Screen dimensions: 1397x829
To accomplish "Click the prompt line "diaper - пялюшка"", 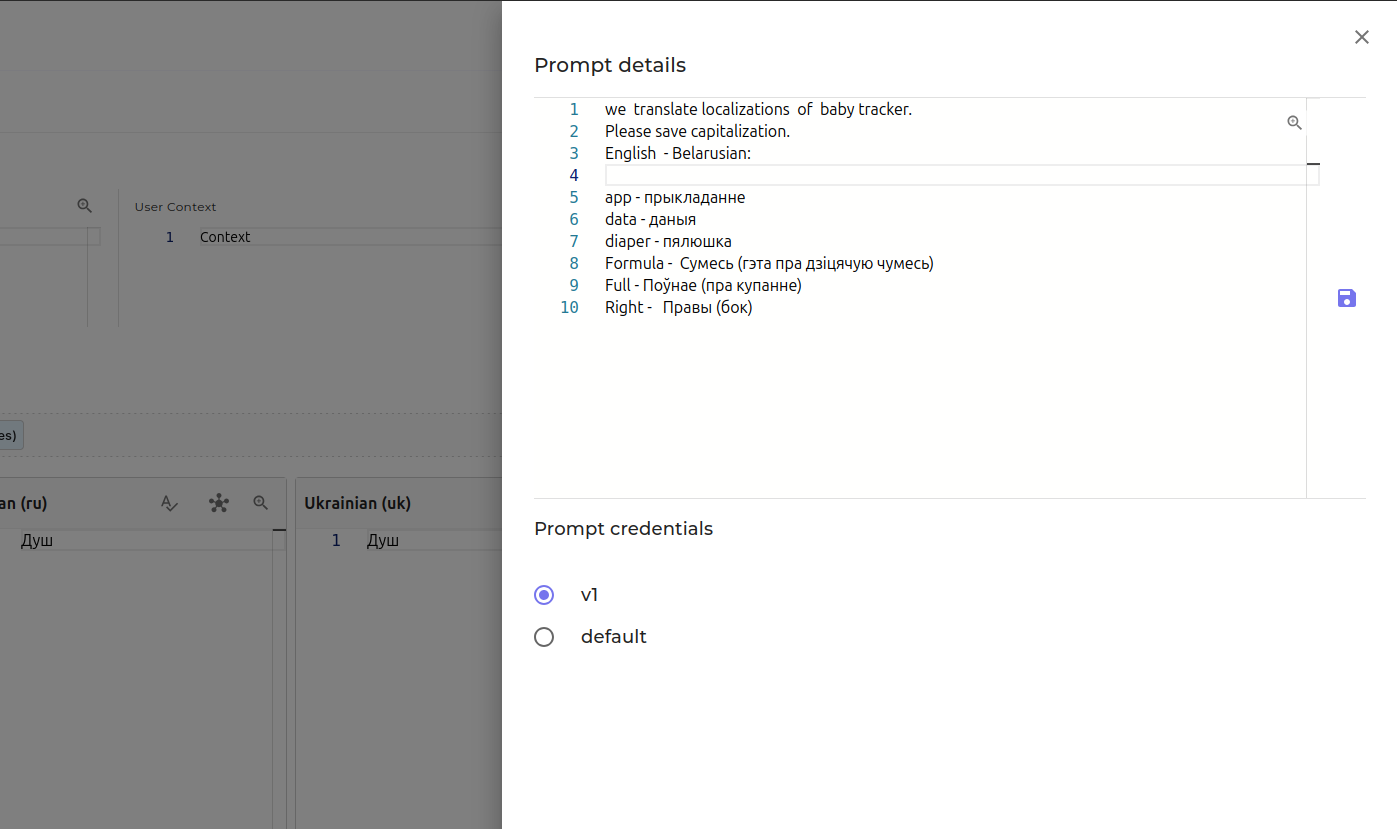I will 668,241.
